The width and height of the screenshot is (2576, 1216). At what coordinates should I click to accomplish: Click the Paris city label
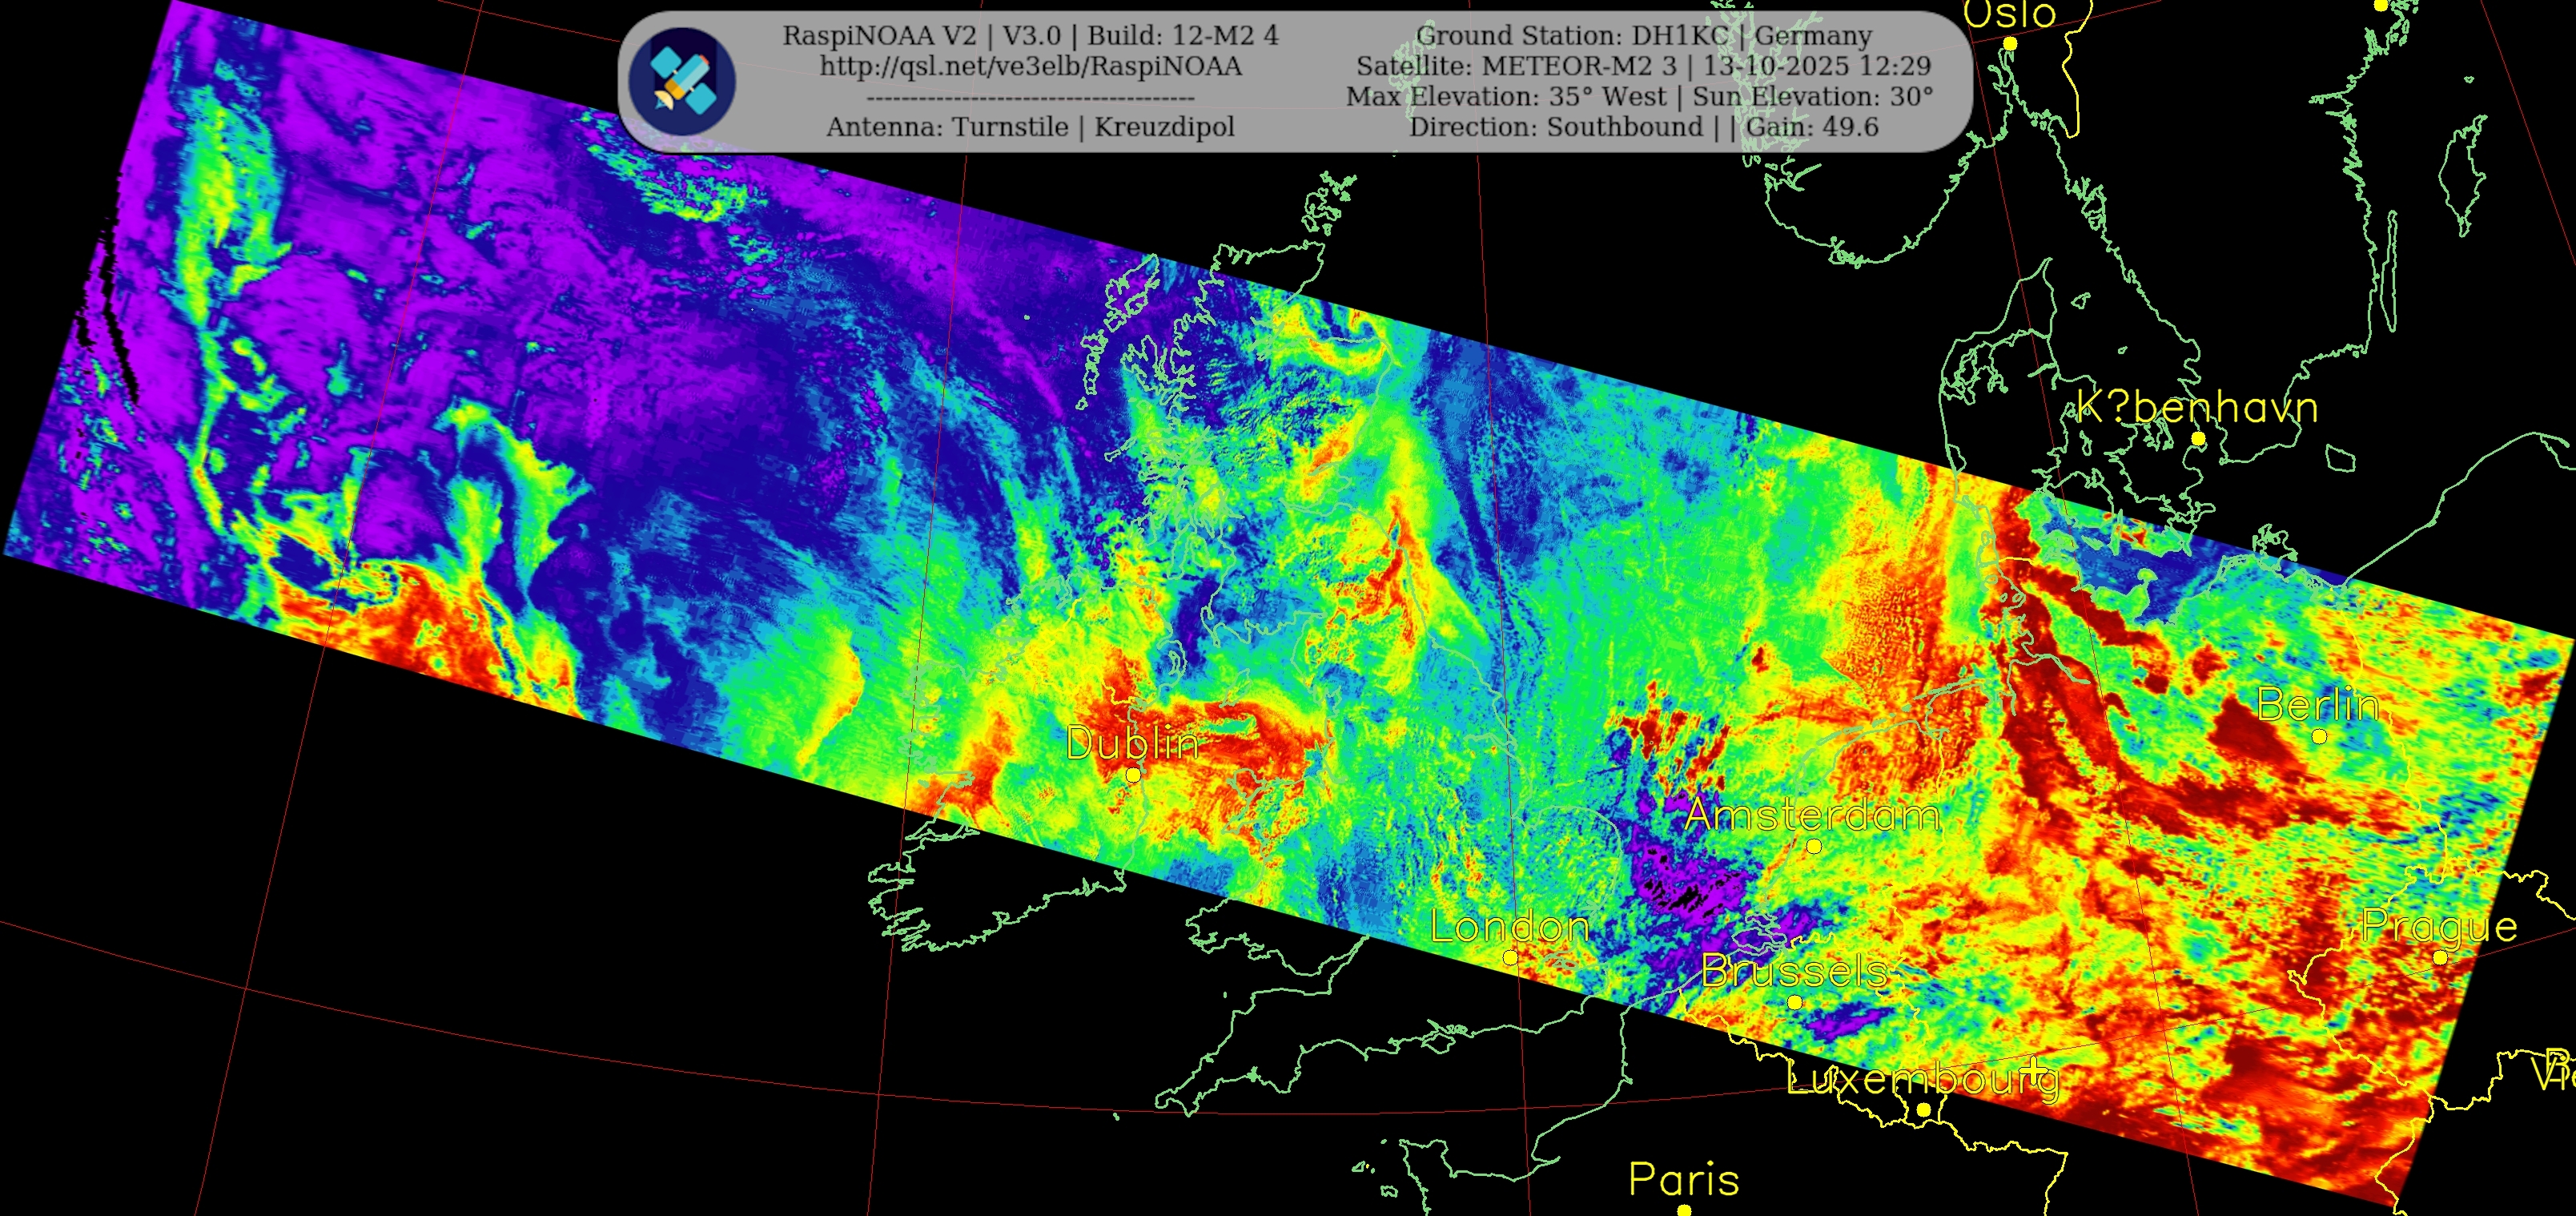tap(1684, 1180)
